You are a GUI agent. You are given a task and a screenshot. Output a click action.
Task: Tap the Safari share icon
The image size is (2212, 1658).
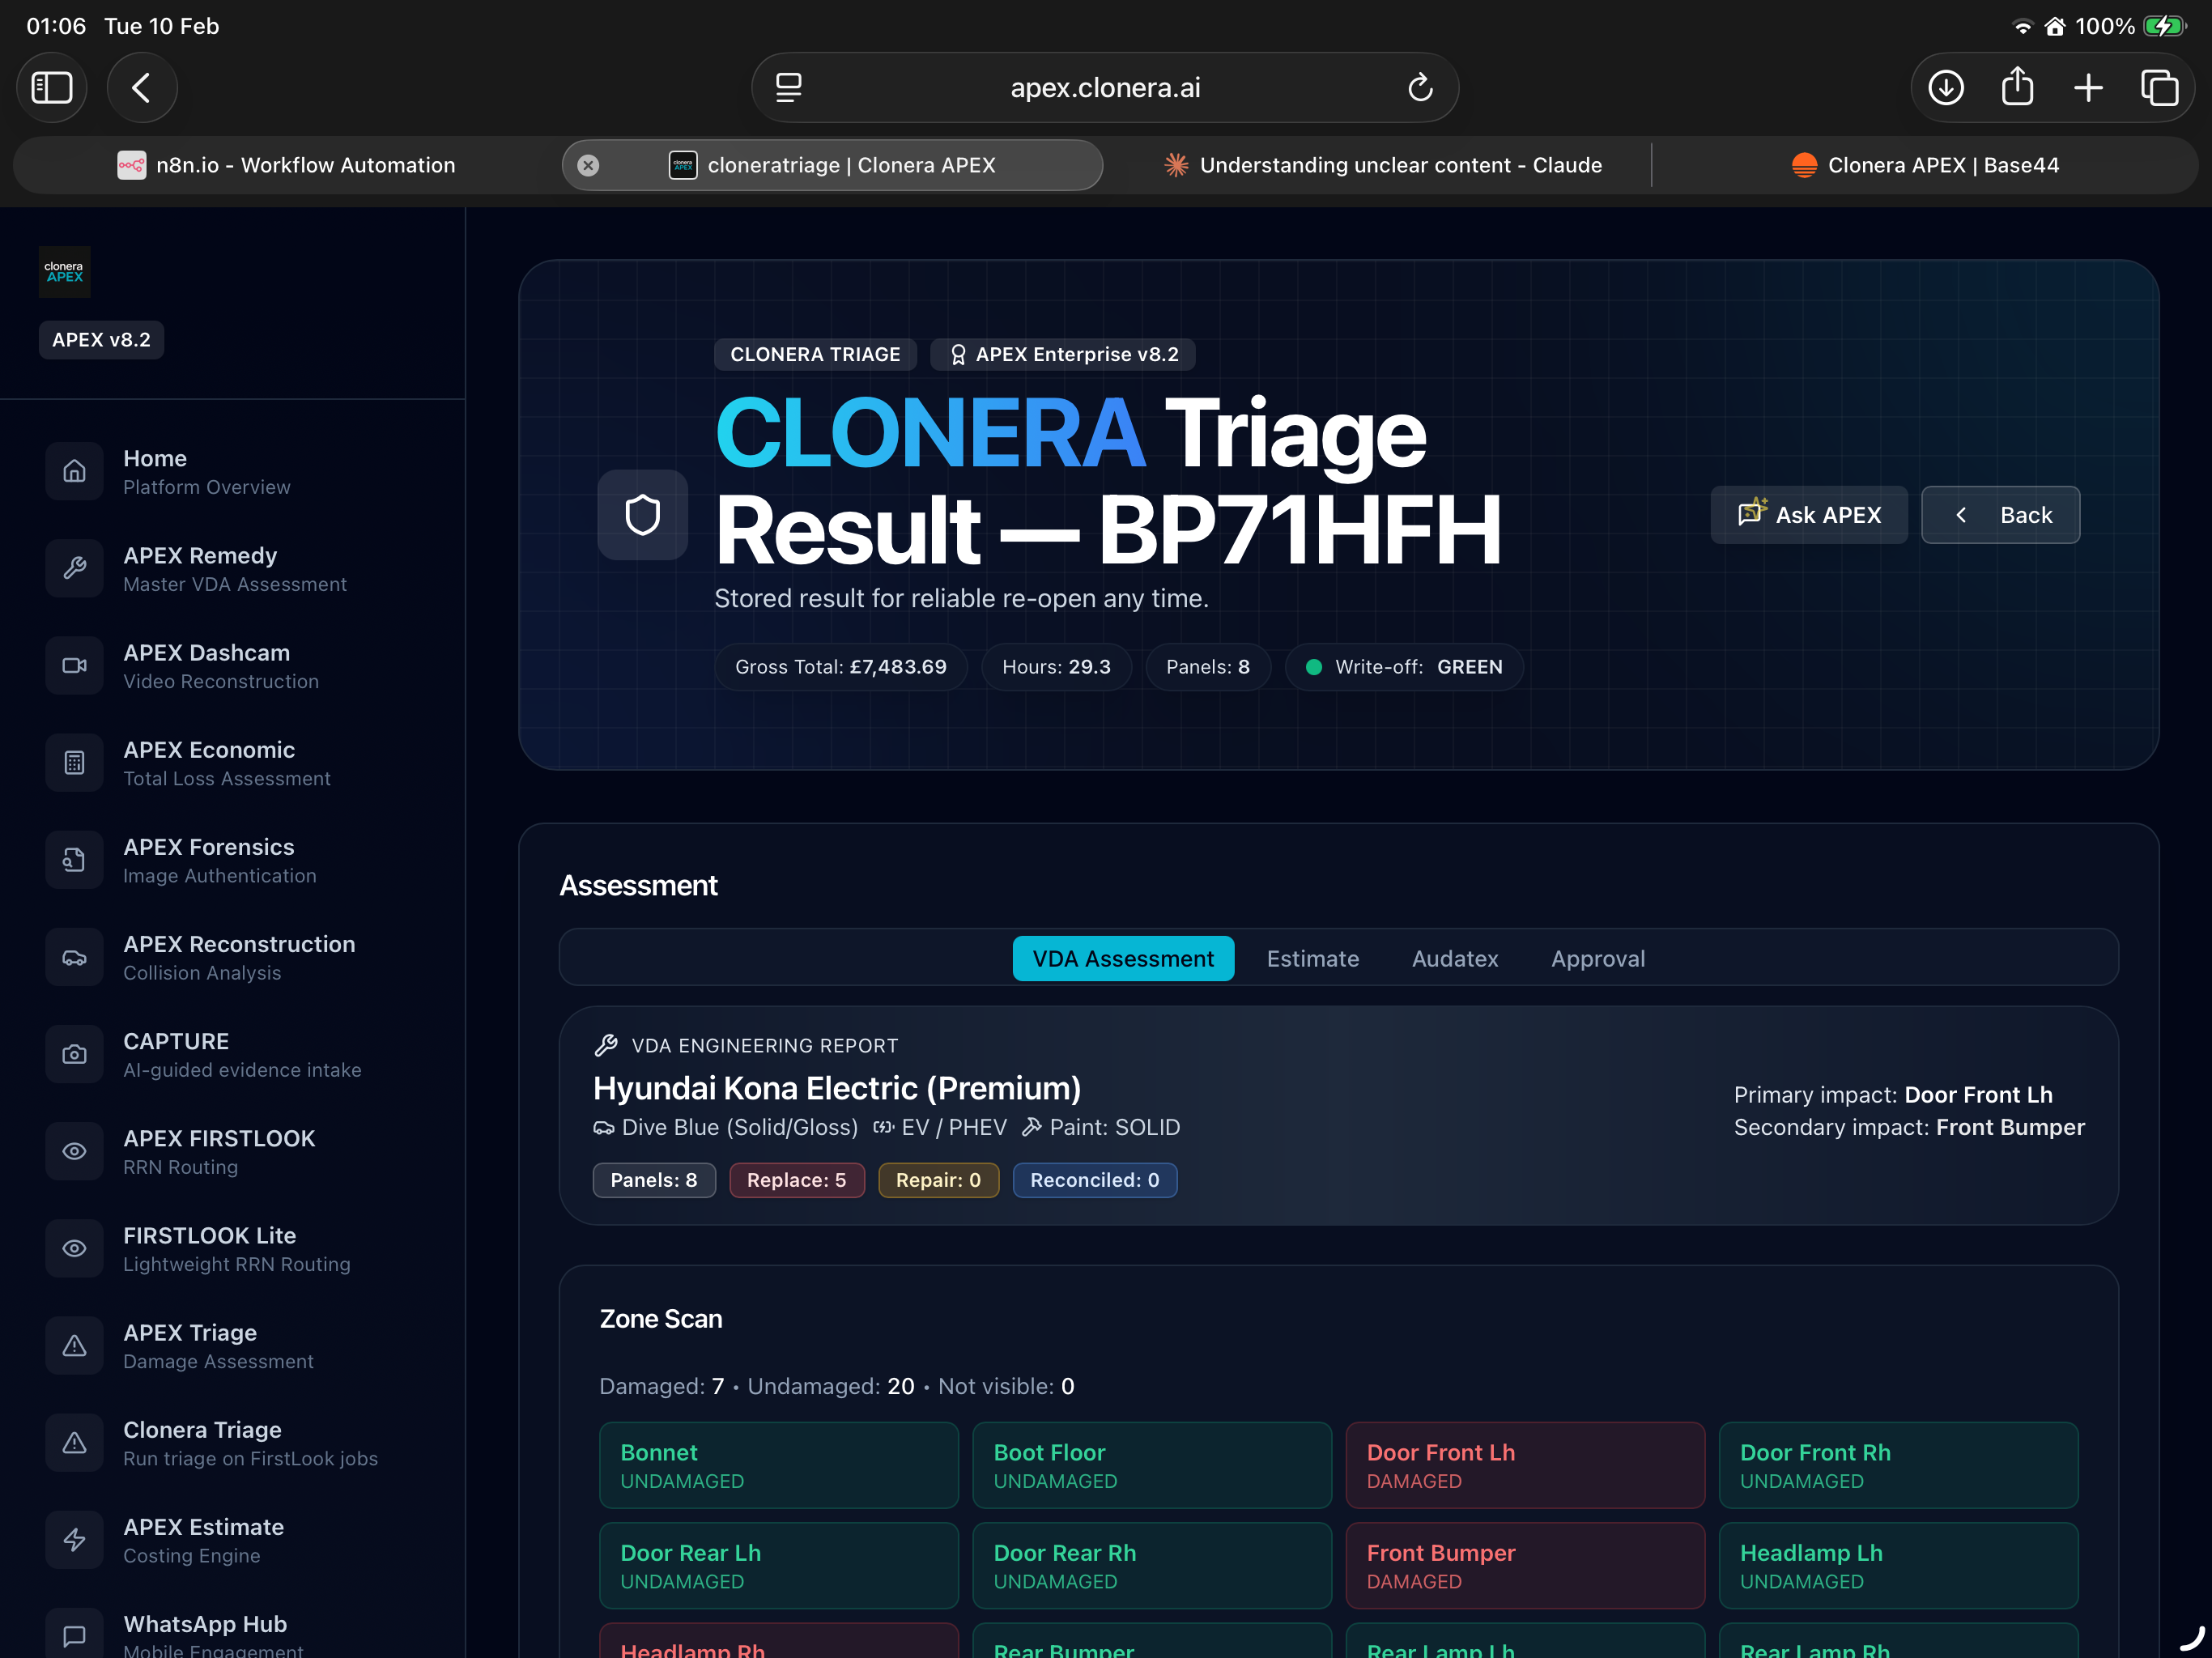click(x=2017, y=86)
